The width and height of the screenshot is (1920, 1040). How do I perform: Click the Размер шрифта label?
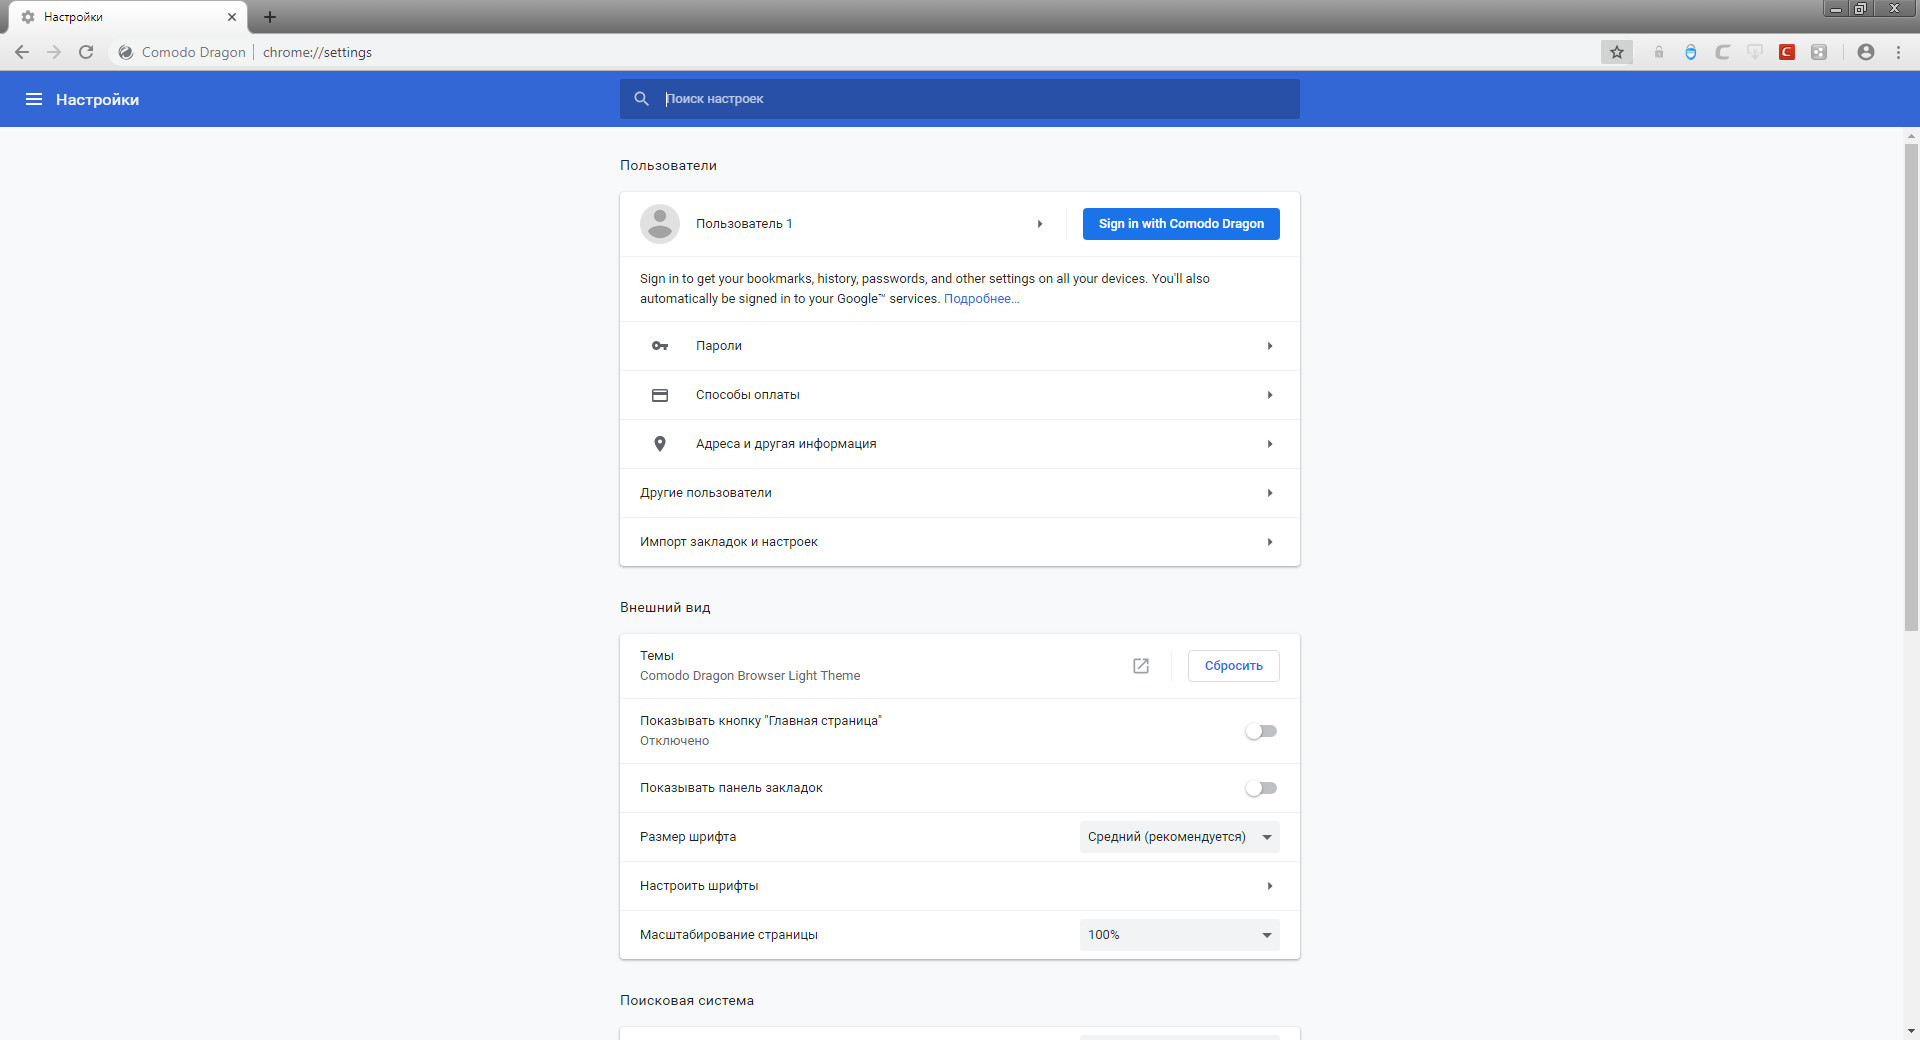pos(688,837)
